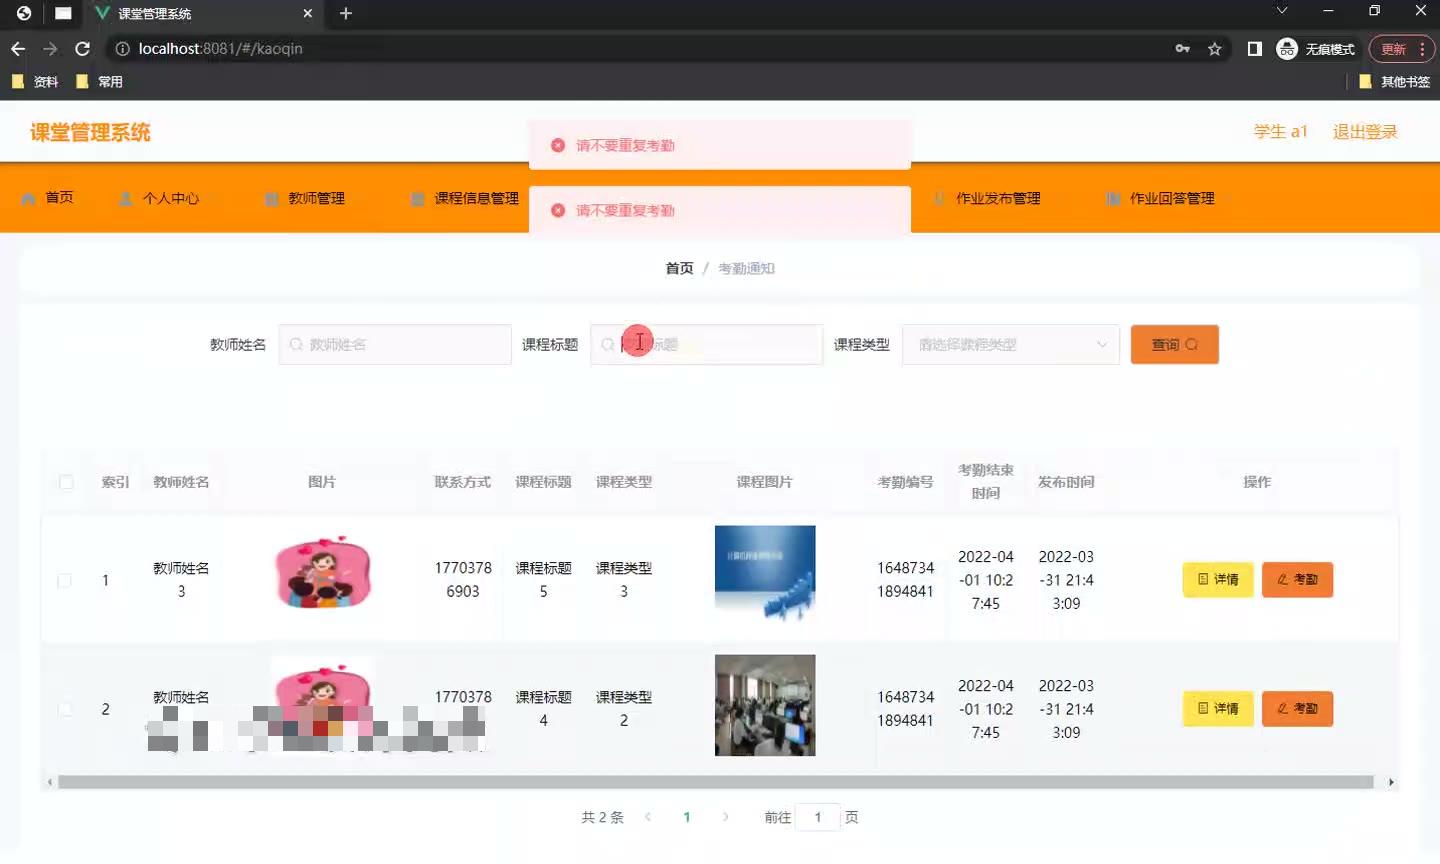Screen dimensions: 1440x864
Task: Click the grid icon next to 教师管理
Action: click(x=270, y=197)
